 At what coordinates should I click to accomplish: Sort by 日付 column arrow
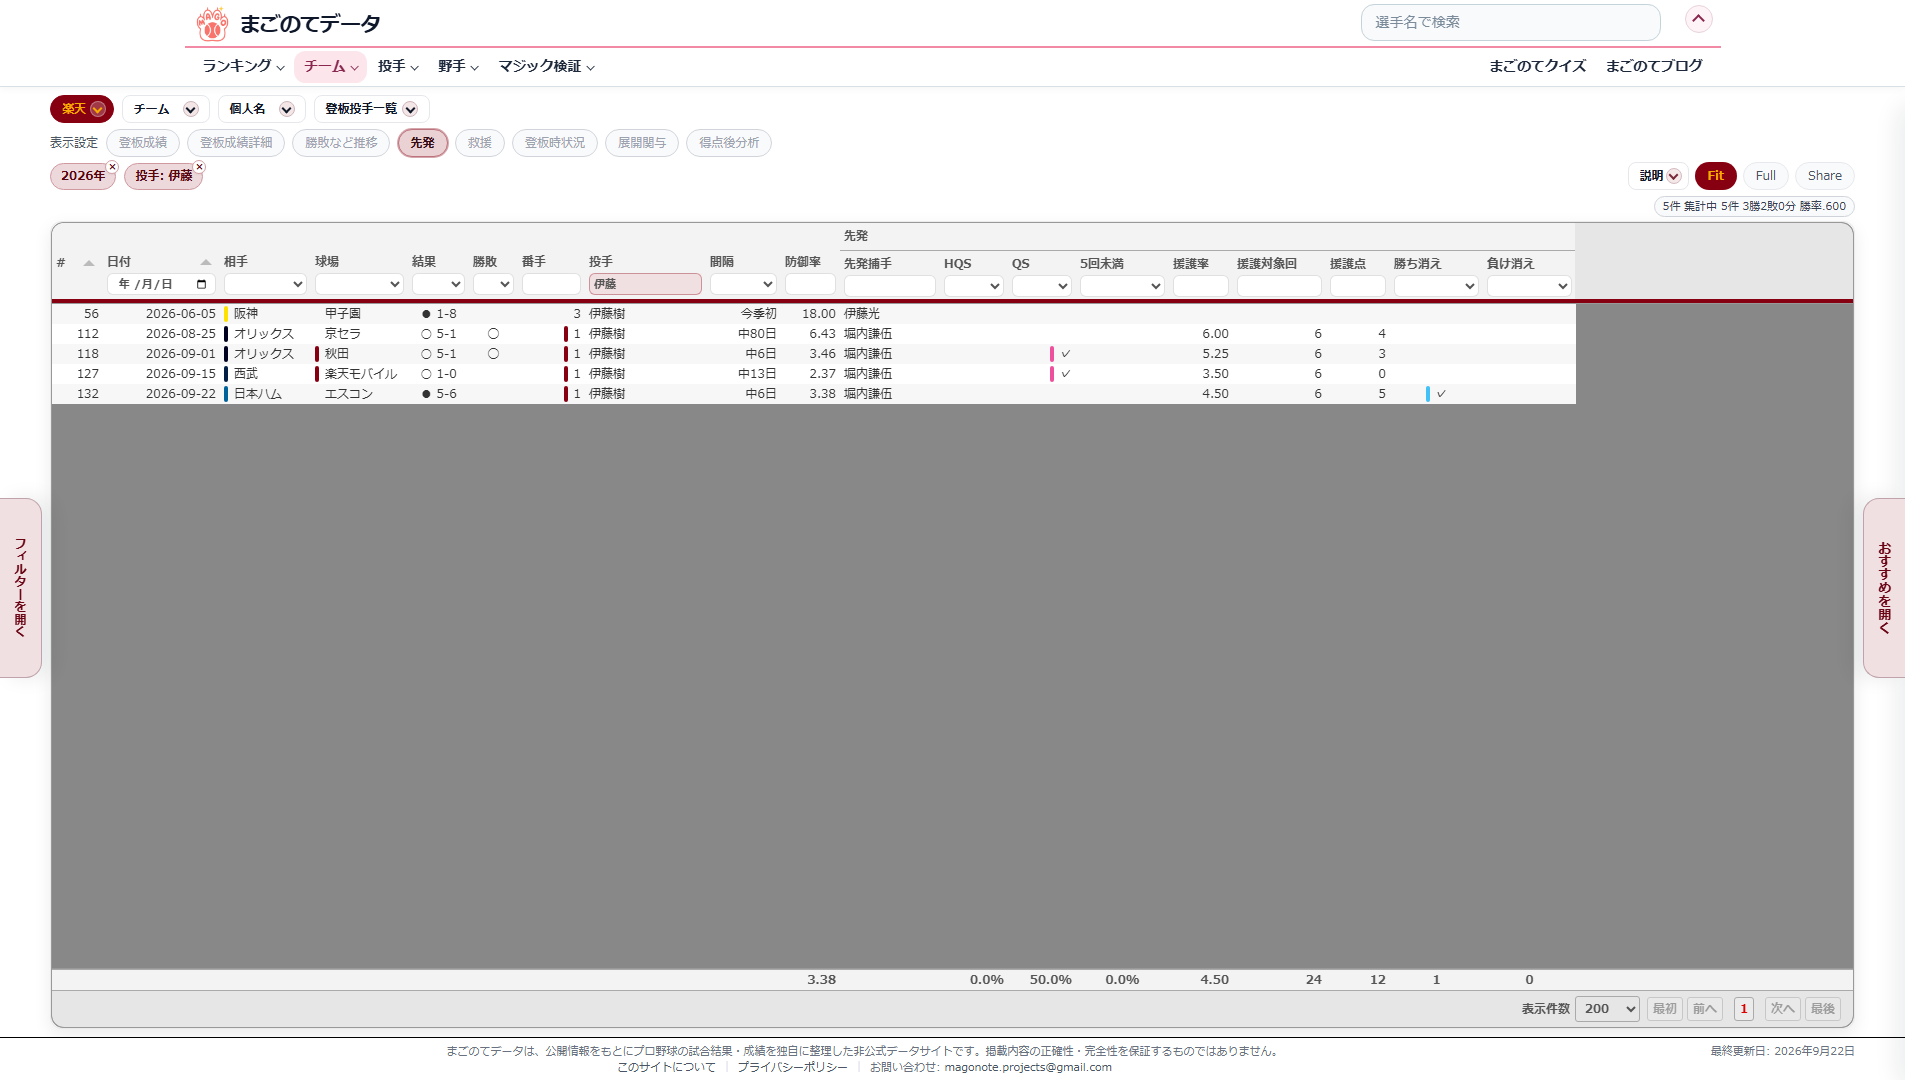coord(206,263)
